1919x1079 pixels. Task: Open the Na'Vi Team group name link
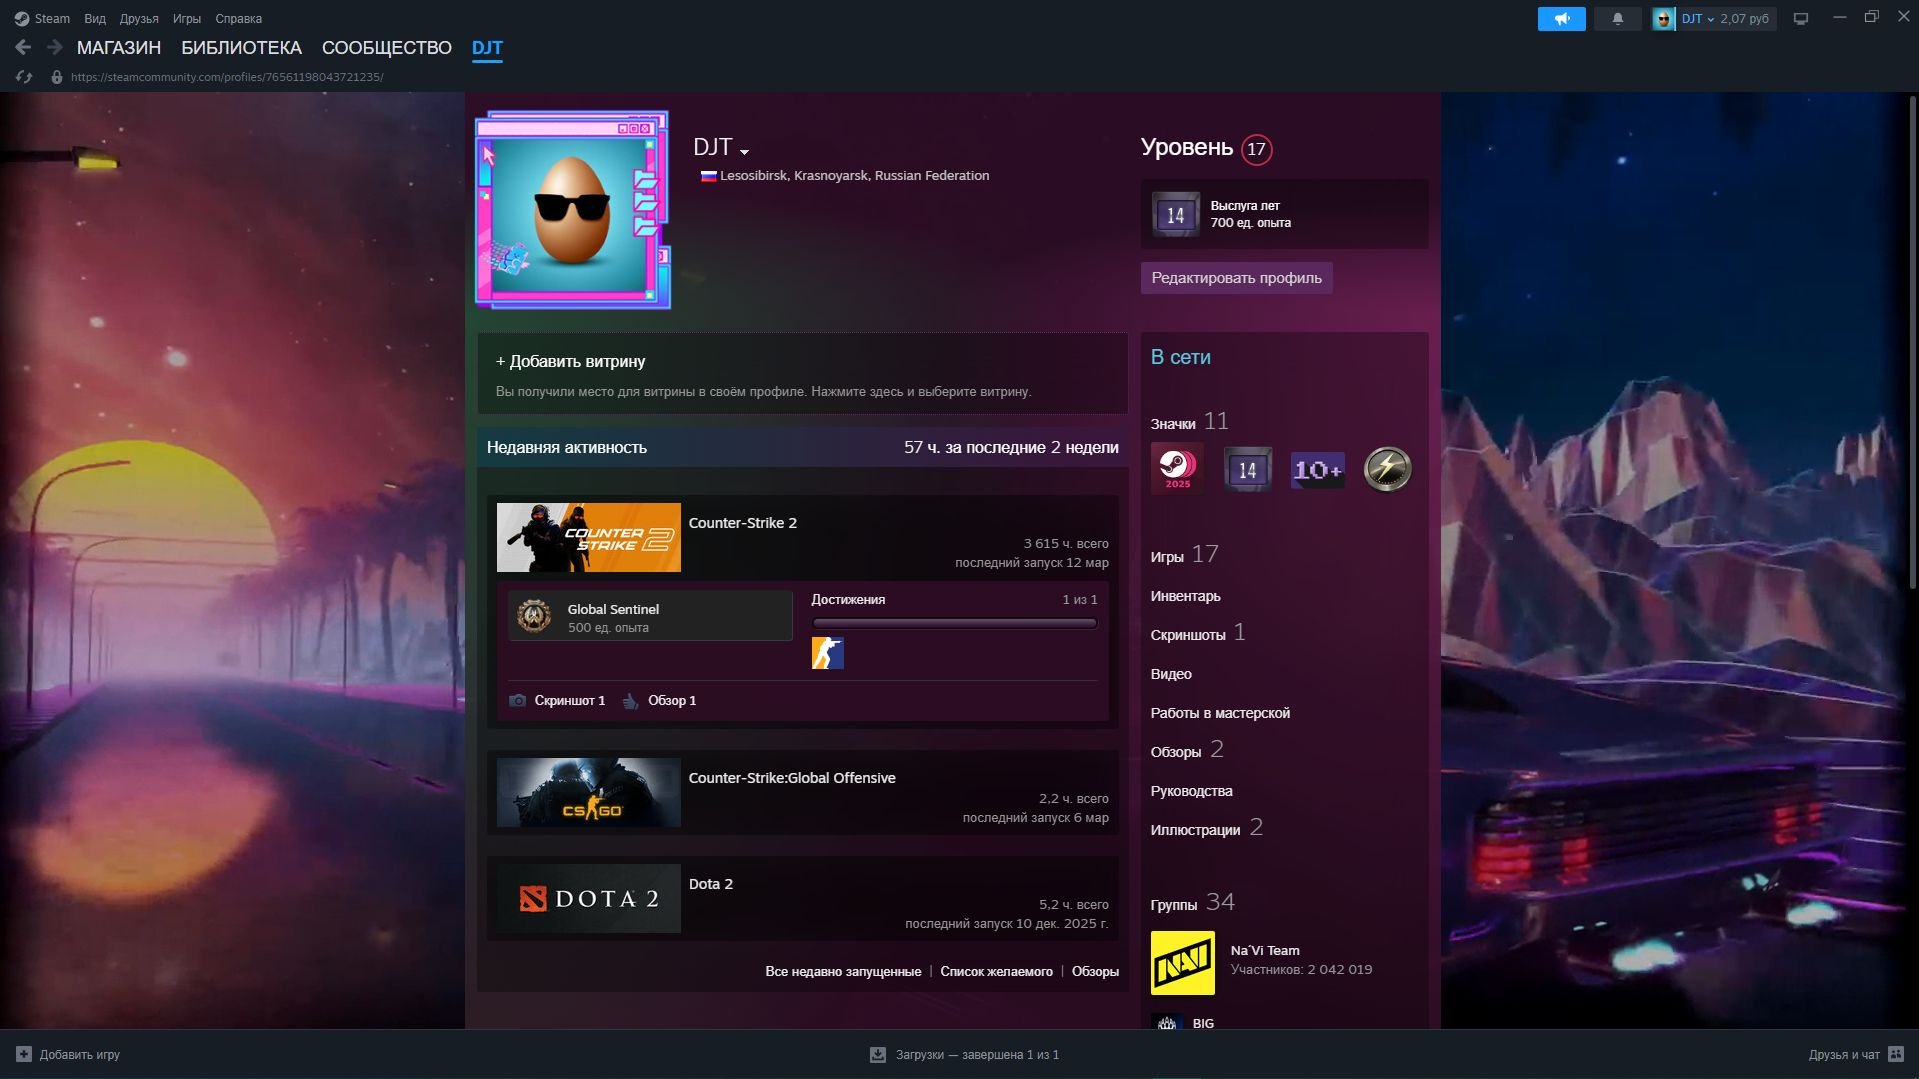1265,951
